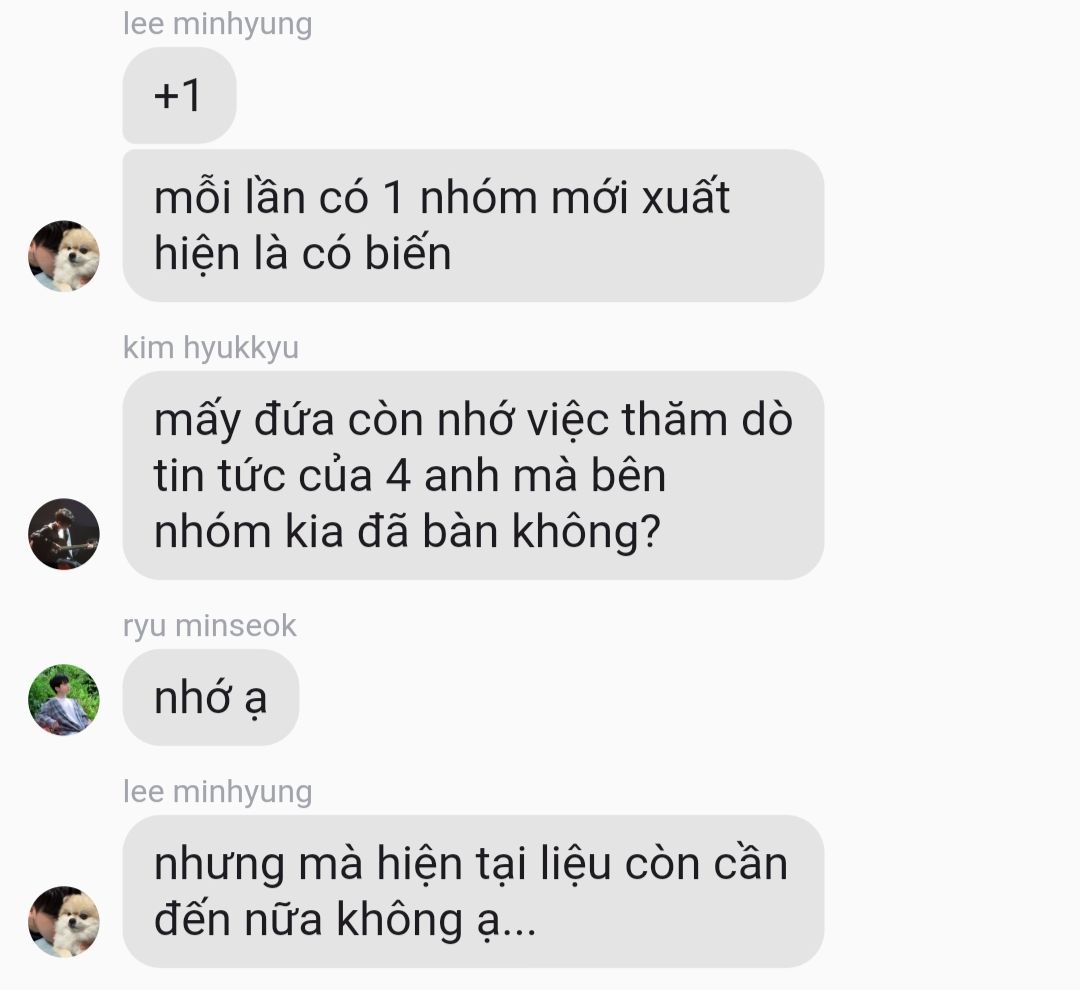Open 'lee minhyung' name above the last message
The height and width of the screenshot is (990, 1080).
(x=218, y=792)
